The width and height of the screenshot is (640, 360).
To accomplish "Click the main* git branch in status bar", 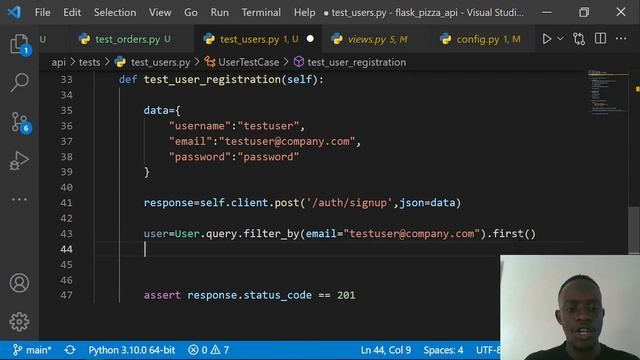I will (32, 350).
